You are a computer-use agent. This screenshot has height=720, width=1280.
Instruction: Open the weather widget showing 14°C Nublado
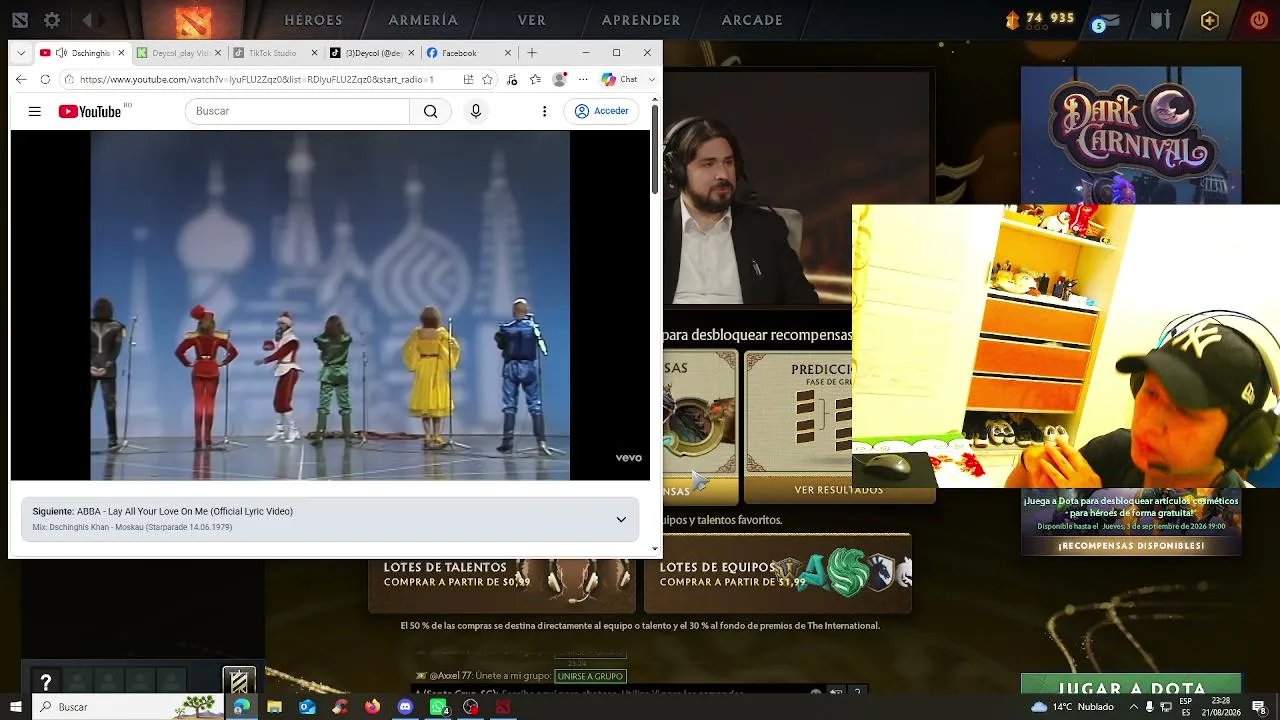[1073, 707]
